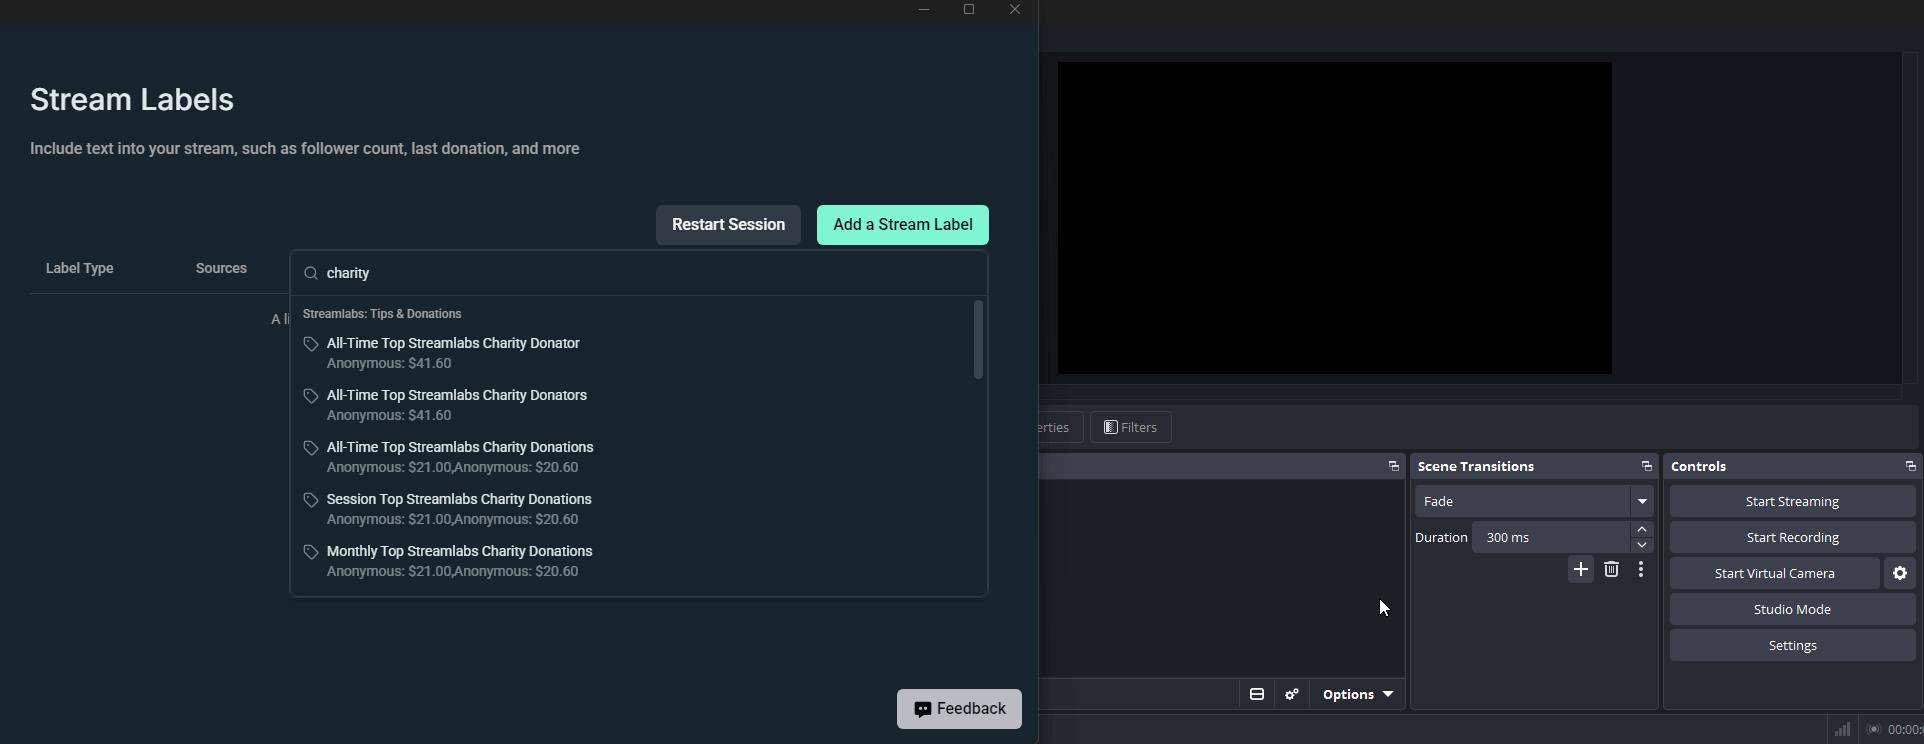This screenshot has width=1924, height=744.
Task: Add a new scene transition with plus icon
Action: click(x=1580, y=569)
